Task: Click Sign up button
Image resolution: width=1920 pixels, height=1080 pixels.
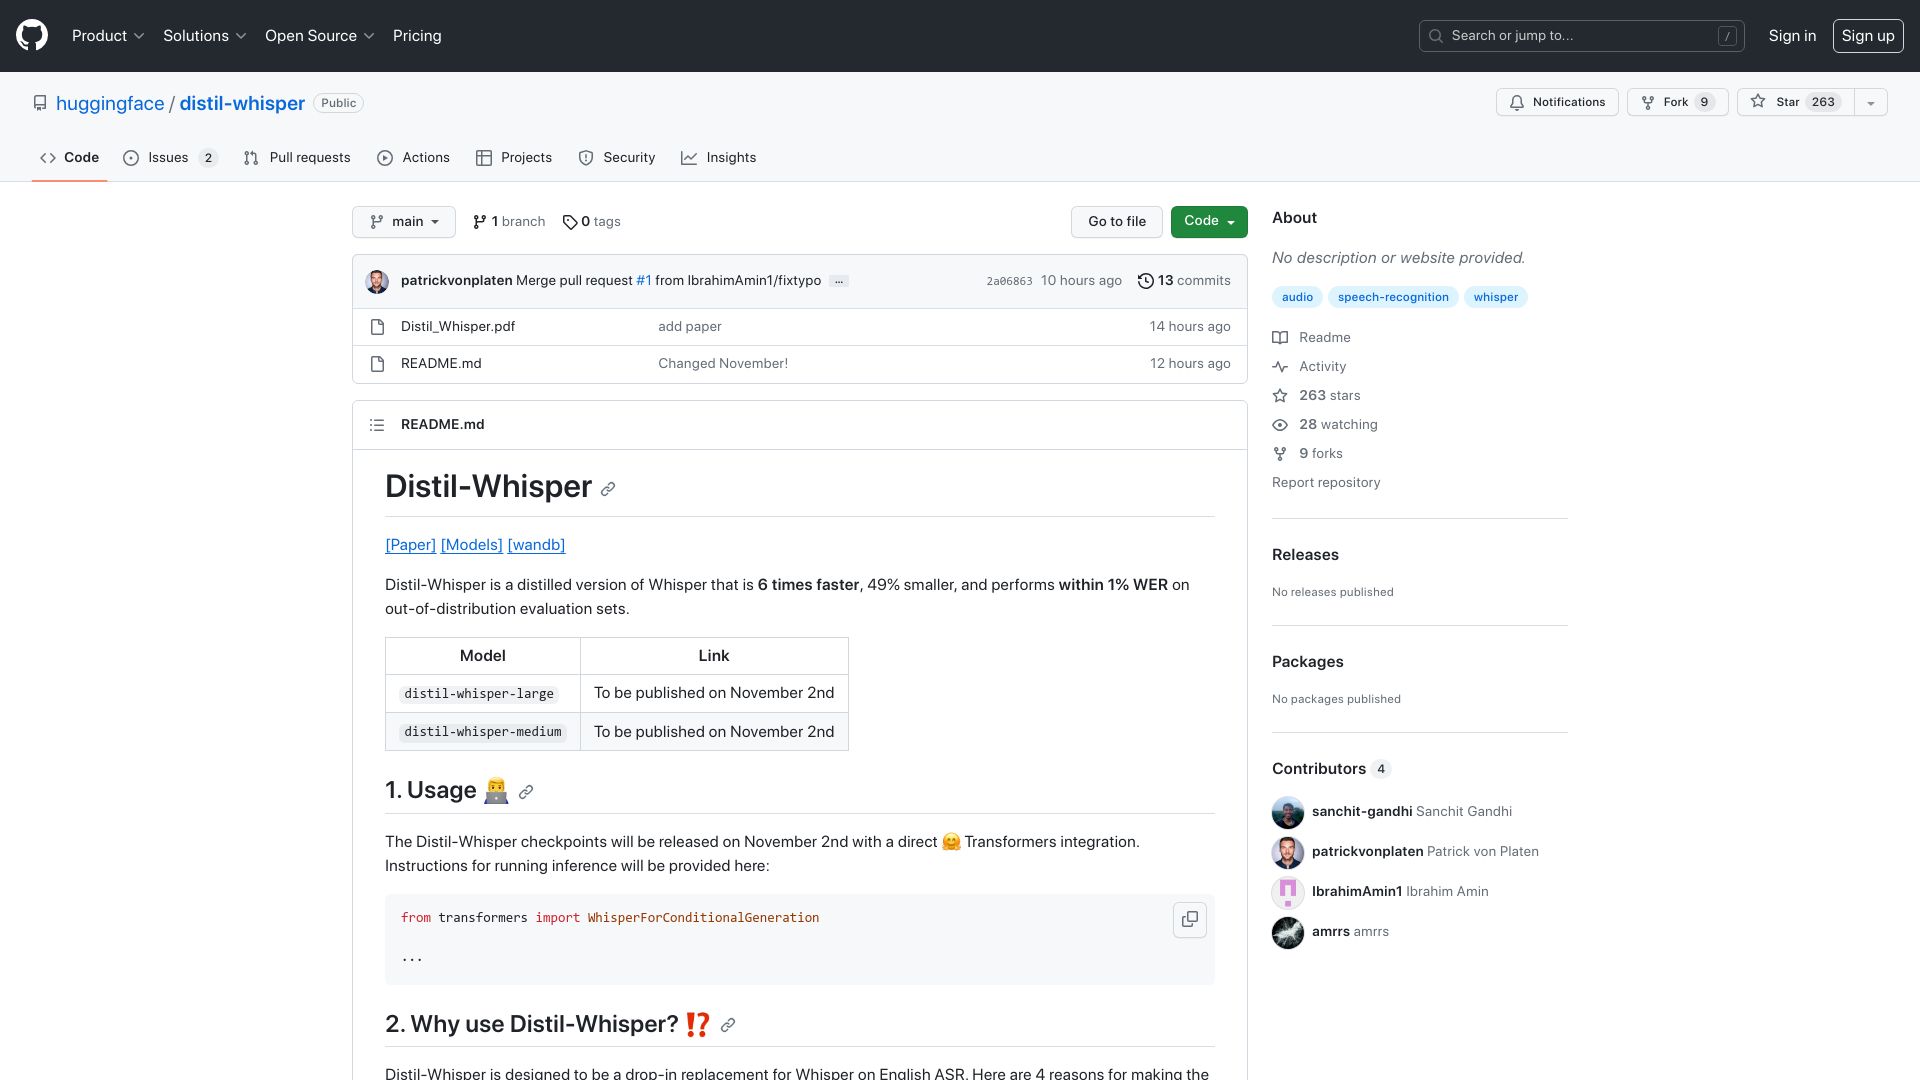Action: click(1867, 36)
